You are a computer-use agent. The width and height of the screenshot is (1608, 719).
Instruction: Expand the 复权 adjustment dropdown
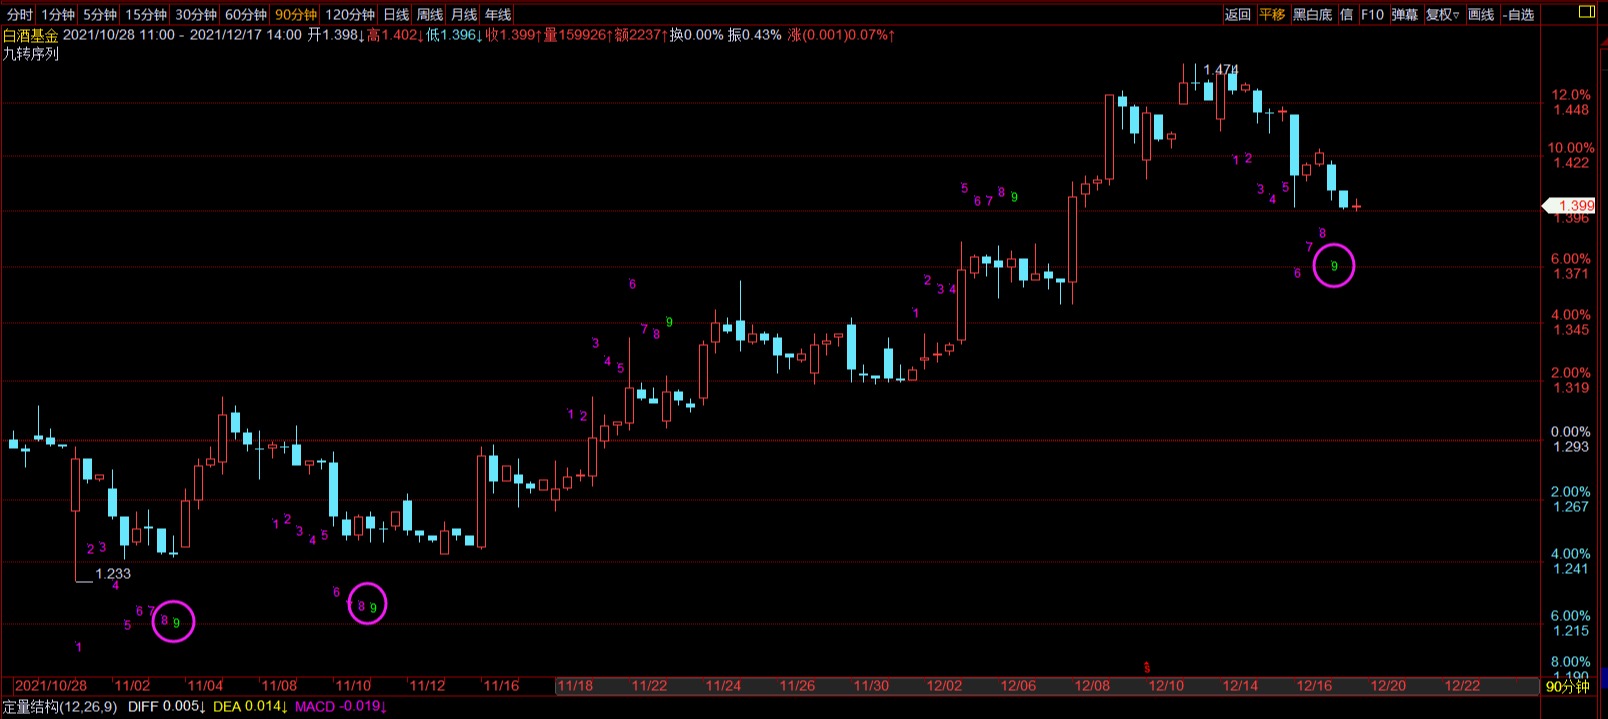point(1442,15)
